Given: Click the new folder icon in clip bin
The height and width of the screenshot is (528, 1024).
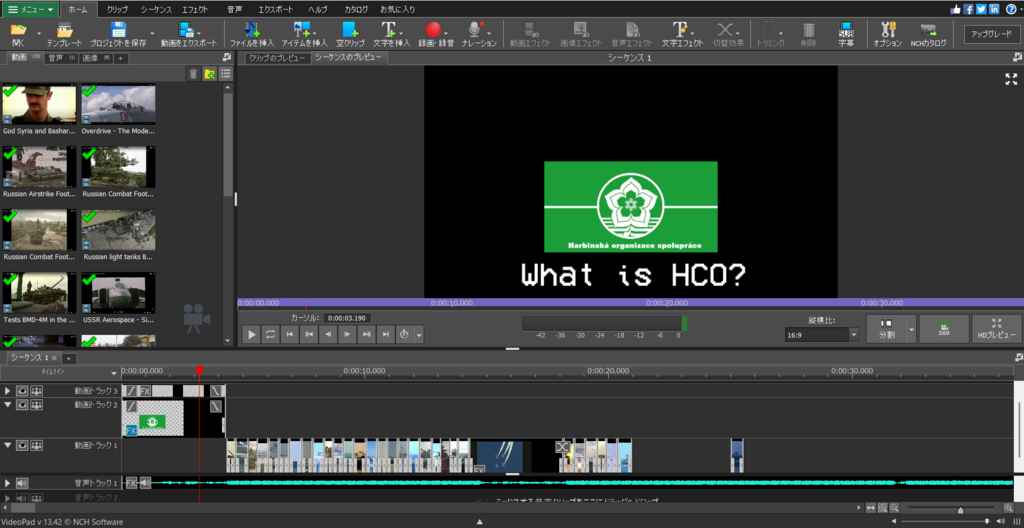Looking at the screenshot, I should click(210, 74).
